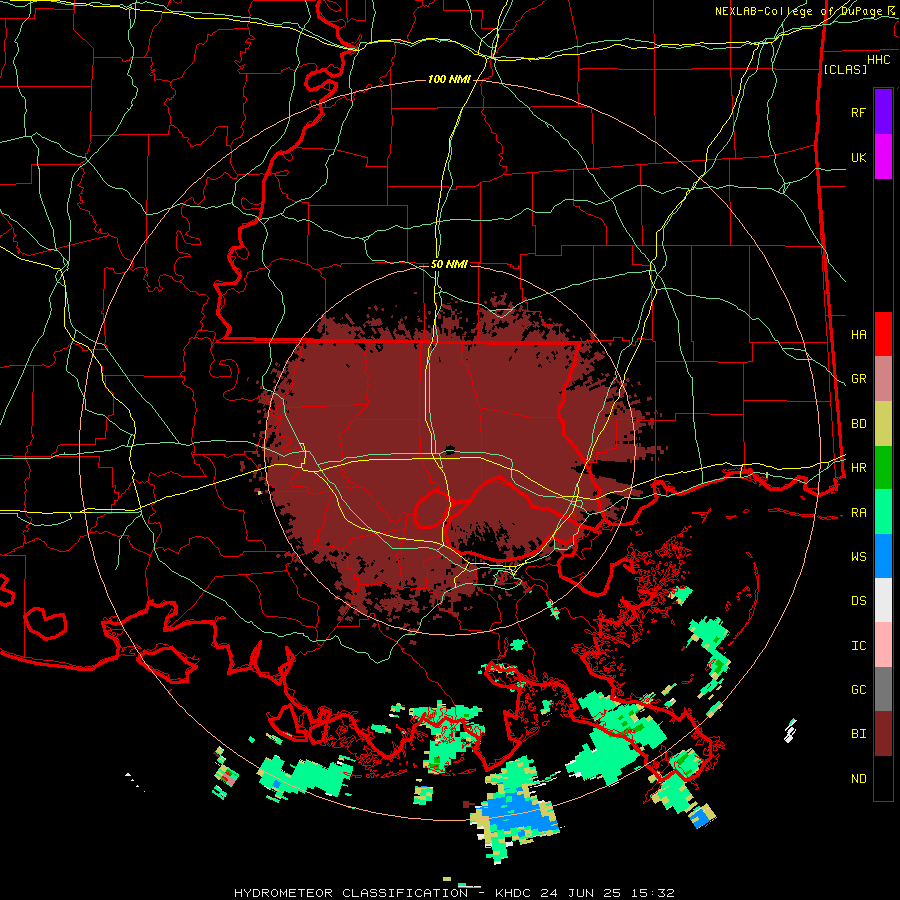The width and height of the screenshot is (900, 900).
Task: Click the GC gray legend swatch
Action: click(x=883, y=689)
